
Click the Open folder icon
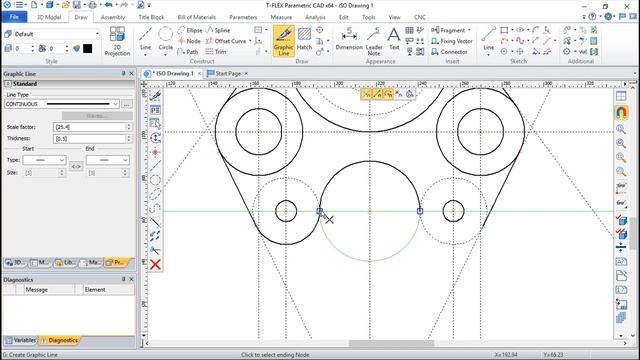(65, 5)
